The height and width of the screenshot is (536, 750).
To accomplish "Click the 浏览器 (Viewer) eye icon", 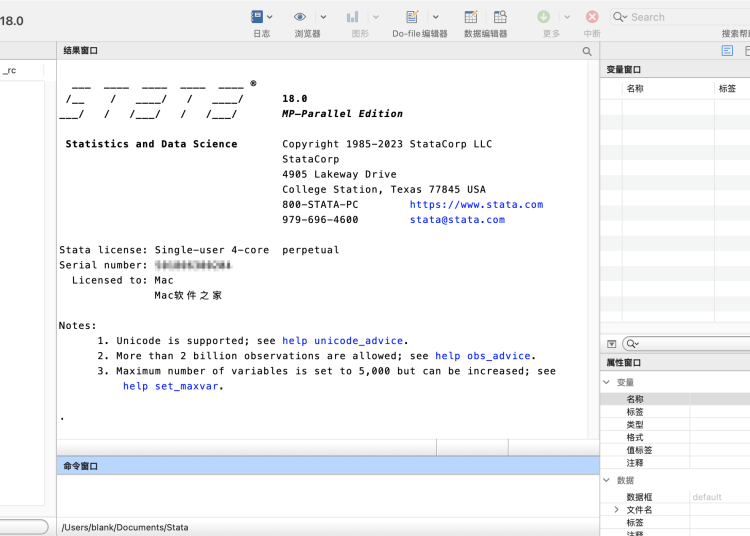I will coord(300,16).
